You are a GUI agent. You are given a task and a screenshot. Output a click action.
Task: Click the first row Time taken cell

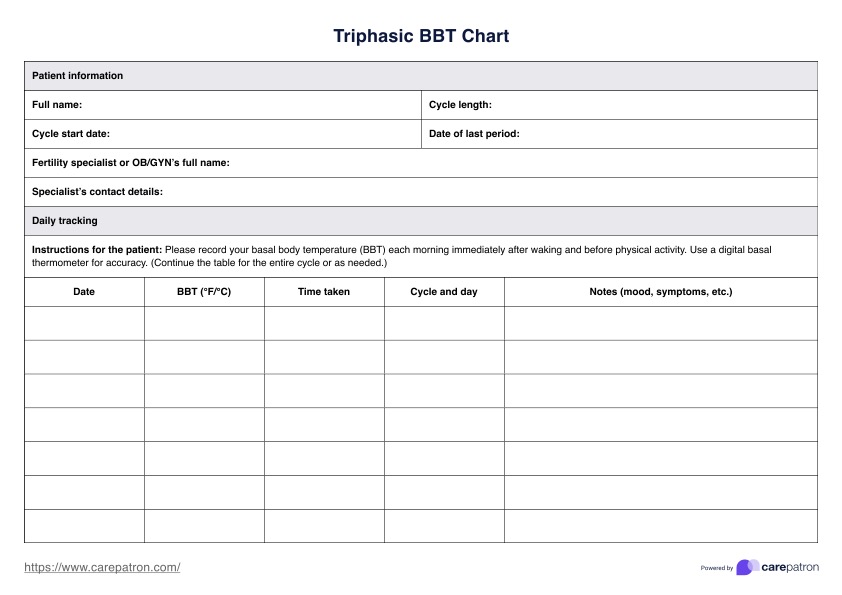[324, 323]
